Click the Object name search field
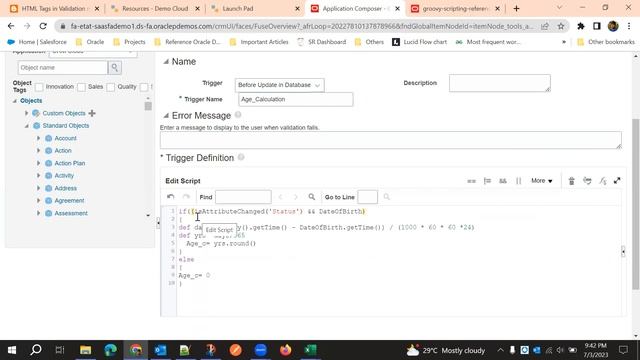This screenshot has height=360, width=640. pyautogui.click(x=63, y=68)
